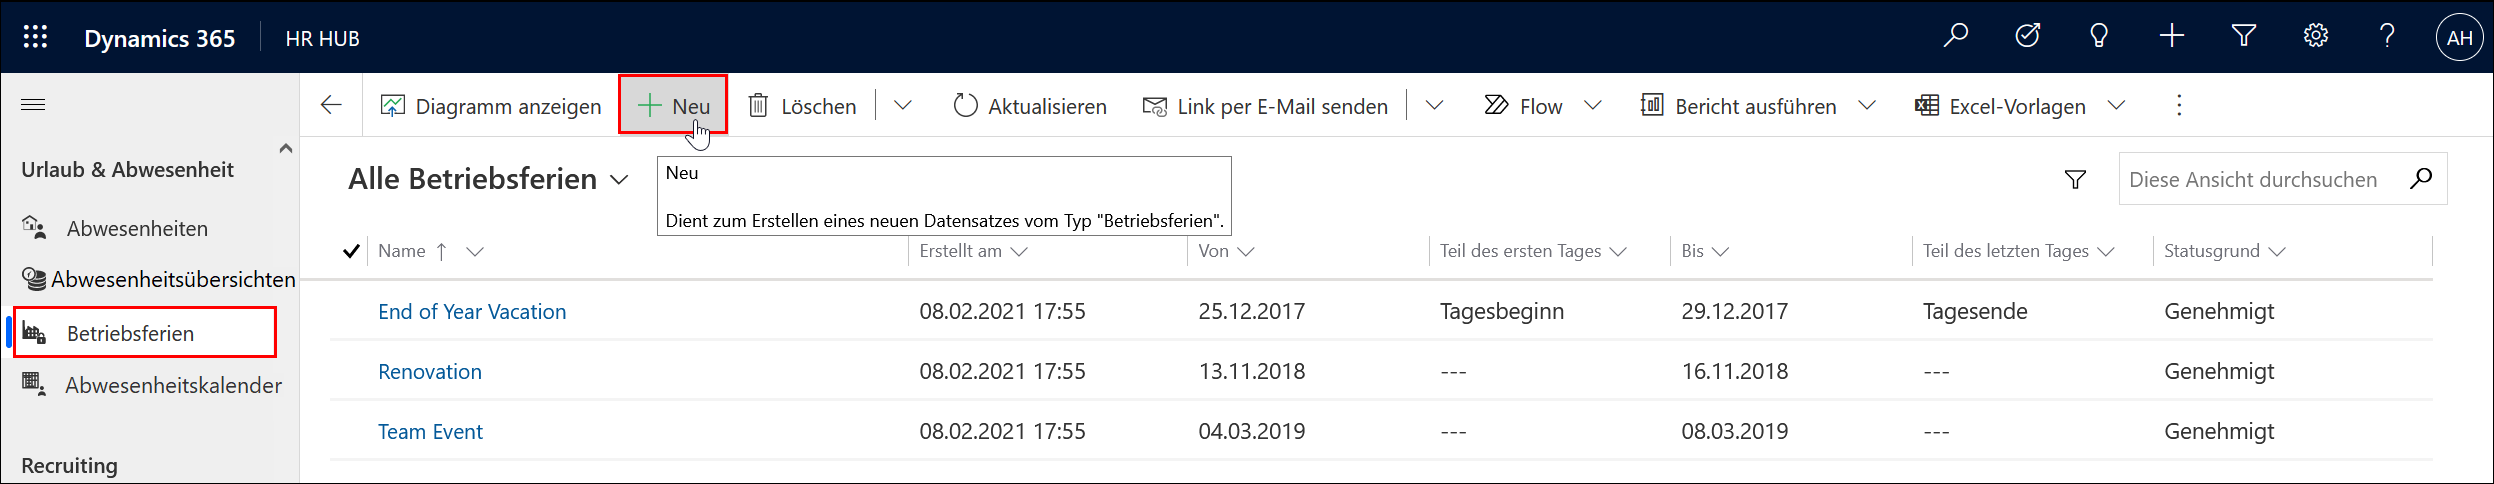Open the task checkmark circle icon

(2028, 37)
